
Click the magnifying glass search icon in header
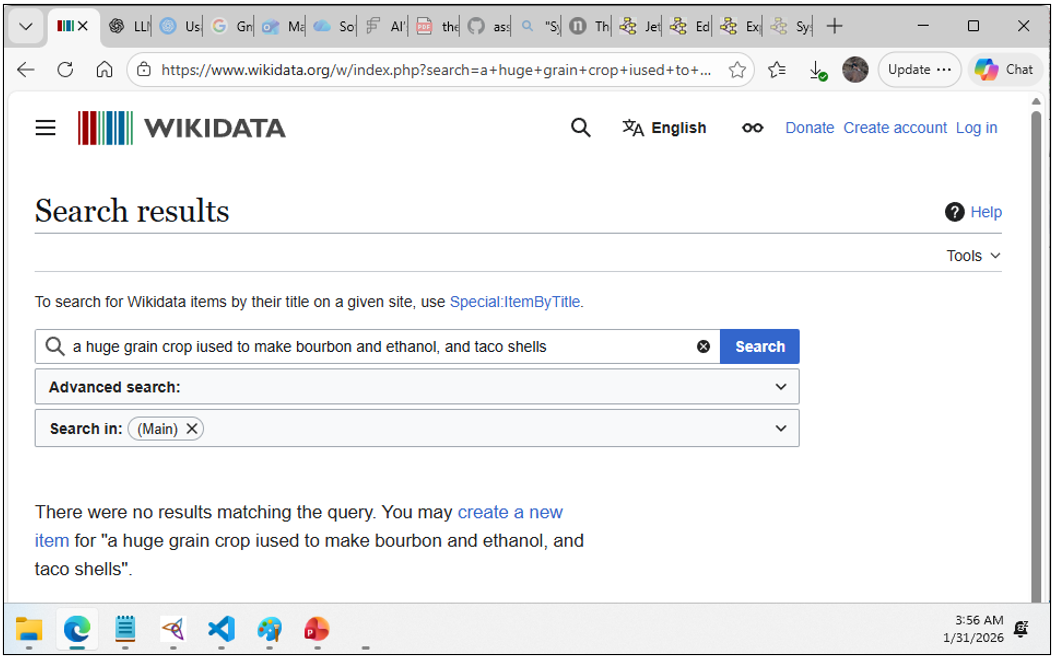(580, 128)
